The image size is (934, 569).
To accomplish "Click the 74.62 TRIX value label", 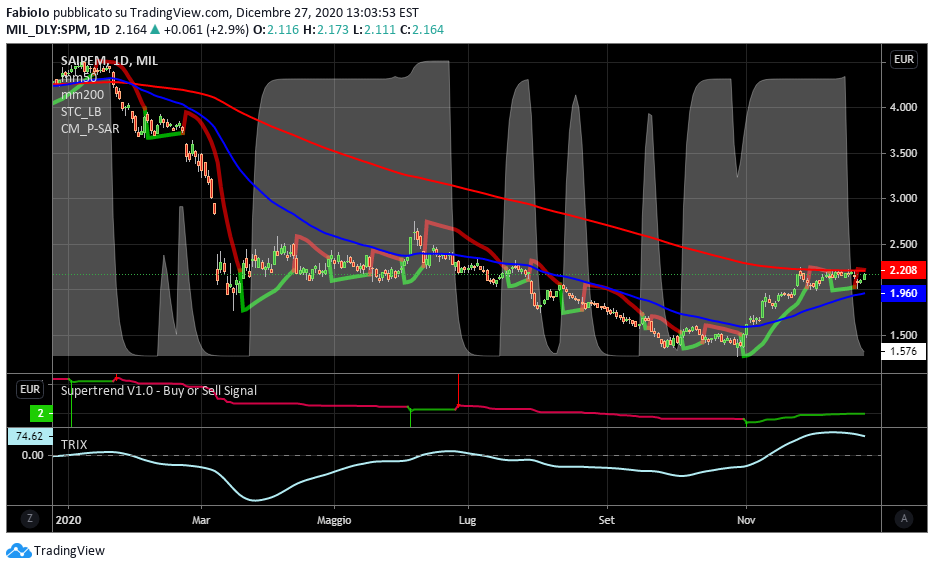I will 28,436.
